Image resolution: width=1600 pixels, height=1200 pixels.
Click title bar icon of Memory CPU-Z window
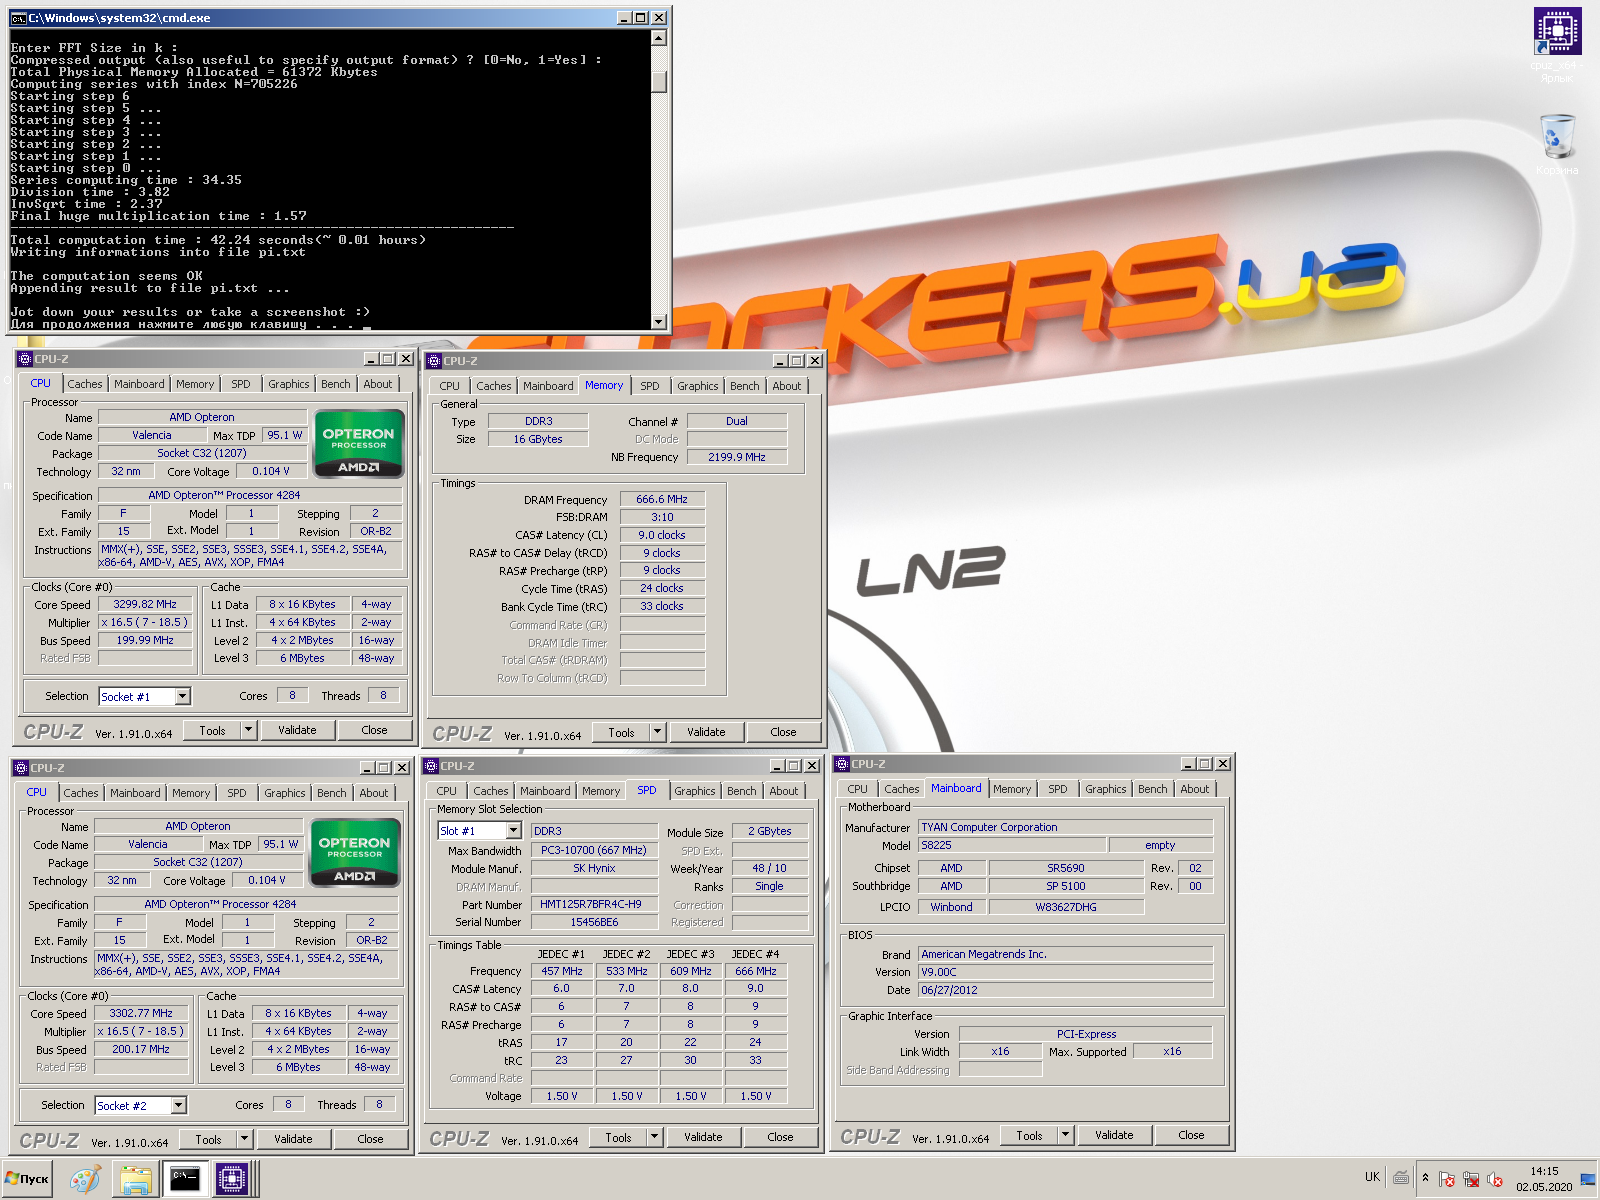434,361
